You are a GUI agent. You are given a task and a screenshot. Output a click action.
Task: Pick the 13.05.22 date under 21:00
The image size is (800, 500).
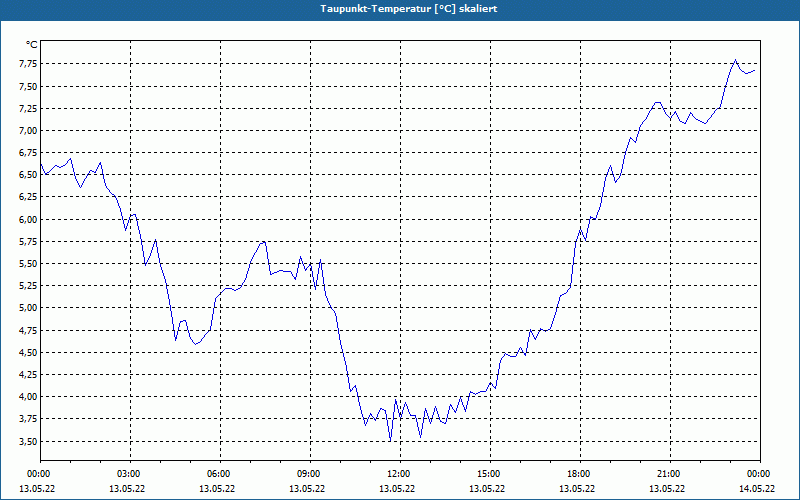point(667,488)
